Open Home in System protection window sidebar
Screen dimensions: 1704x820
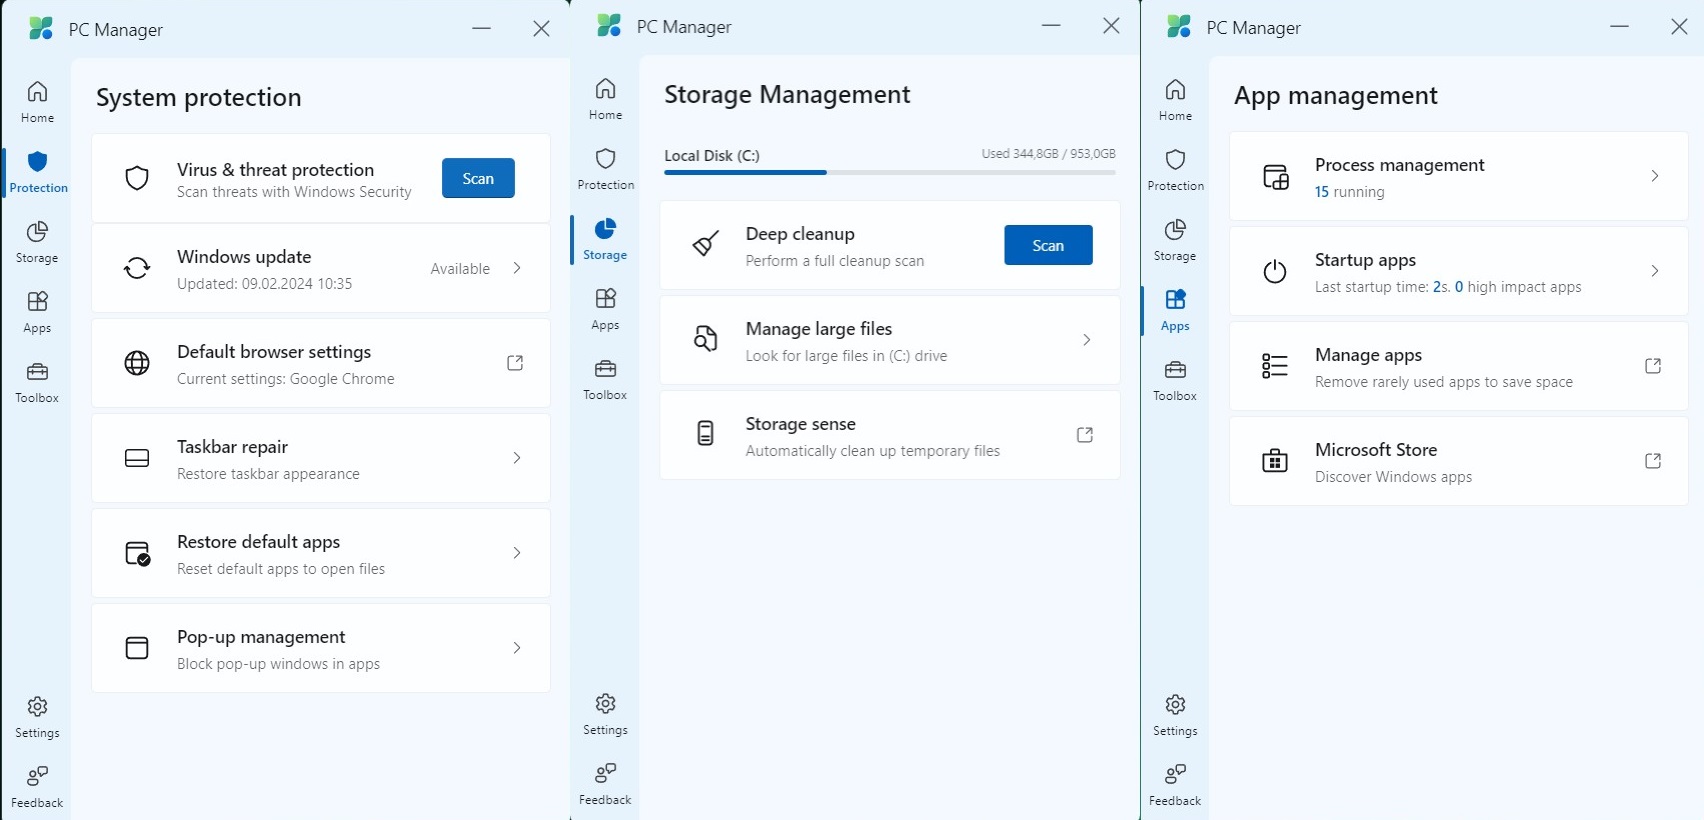[37, 102]
